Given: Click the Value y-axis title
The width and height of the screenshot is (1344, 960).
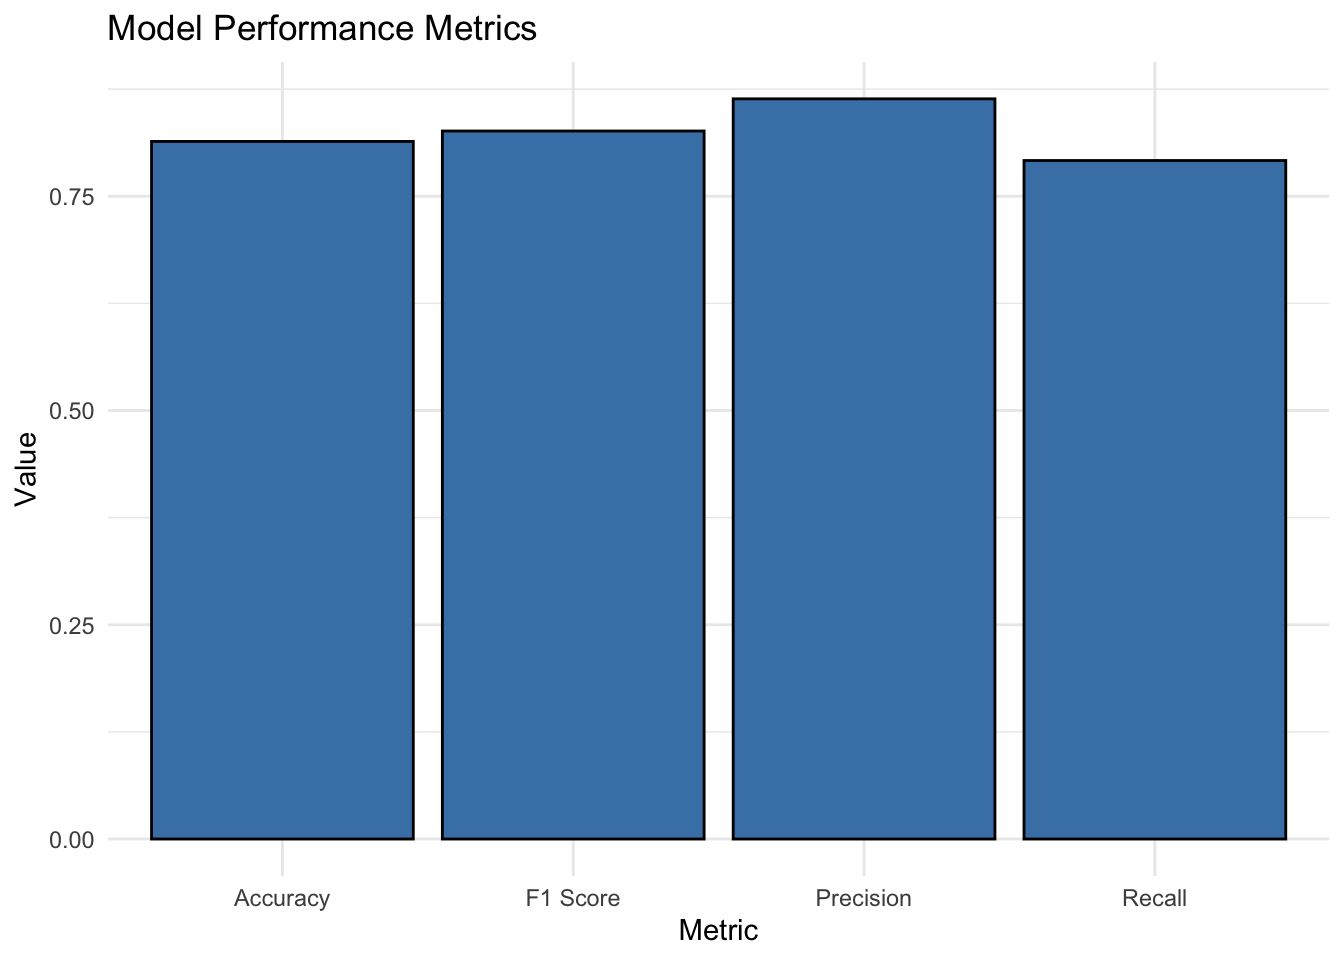Looking at the screenshot, I should 26,468.
